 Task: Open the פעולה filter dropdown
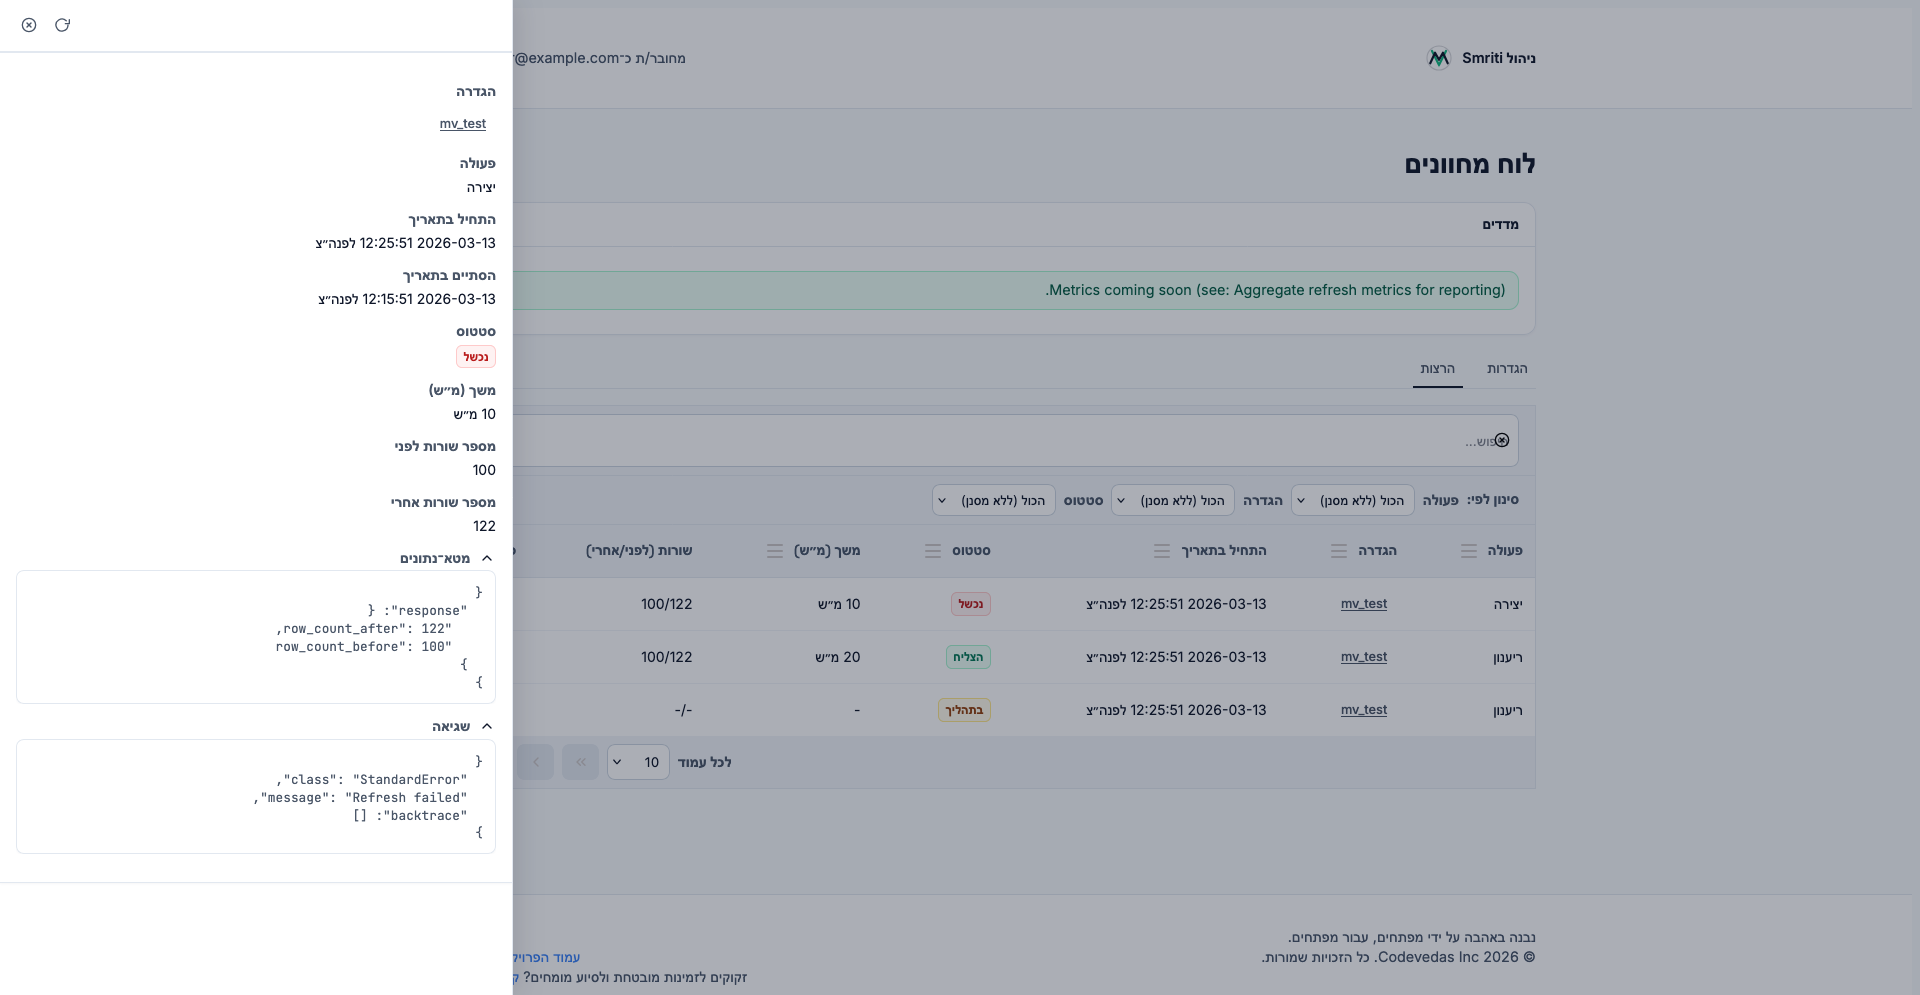[x=1352, y=500]
